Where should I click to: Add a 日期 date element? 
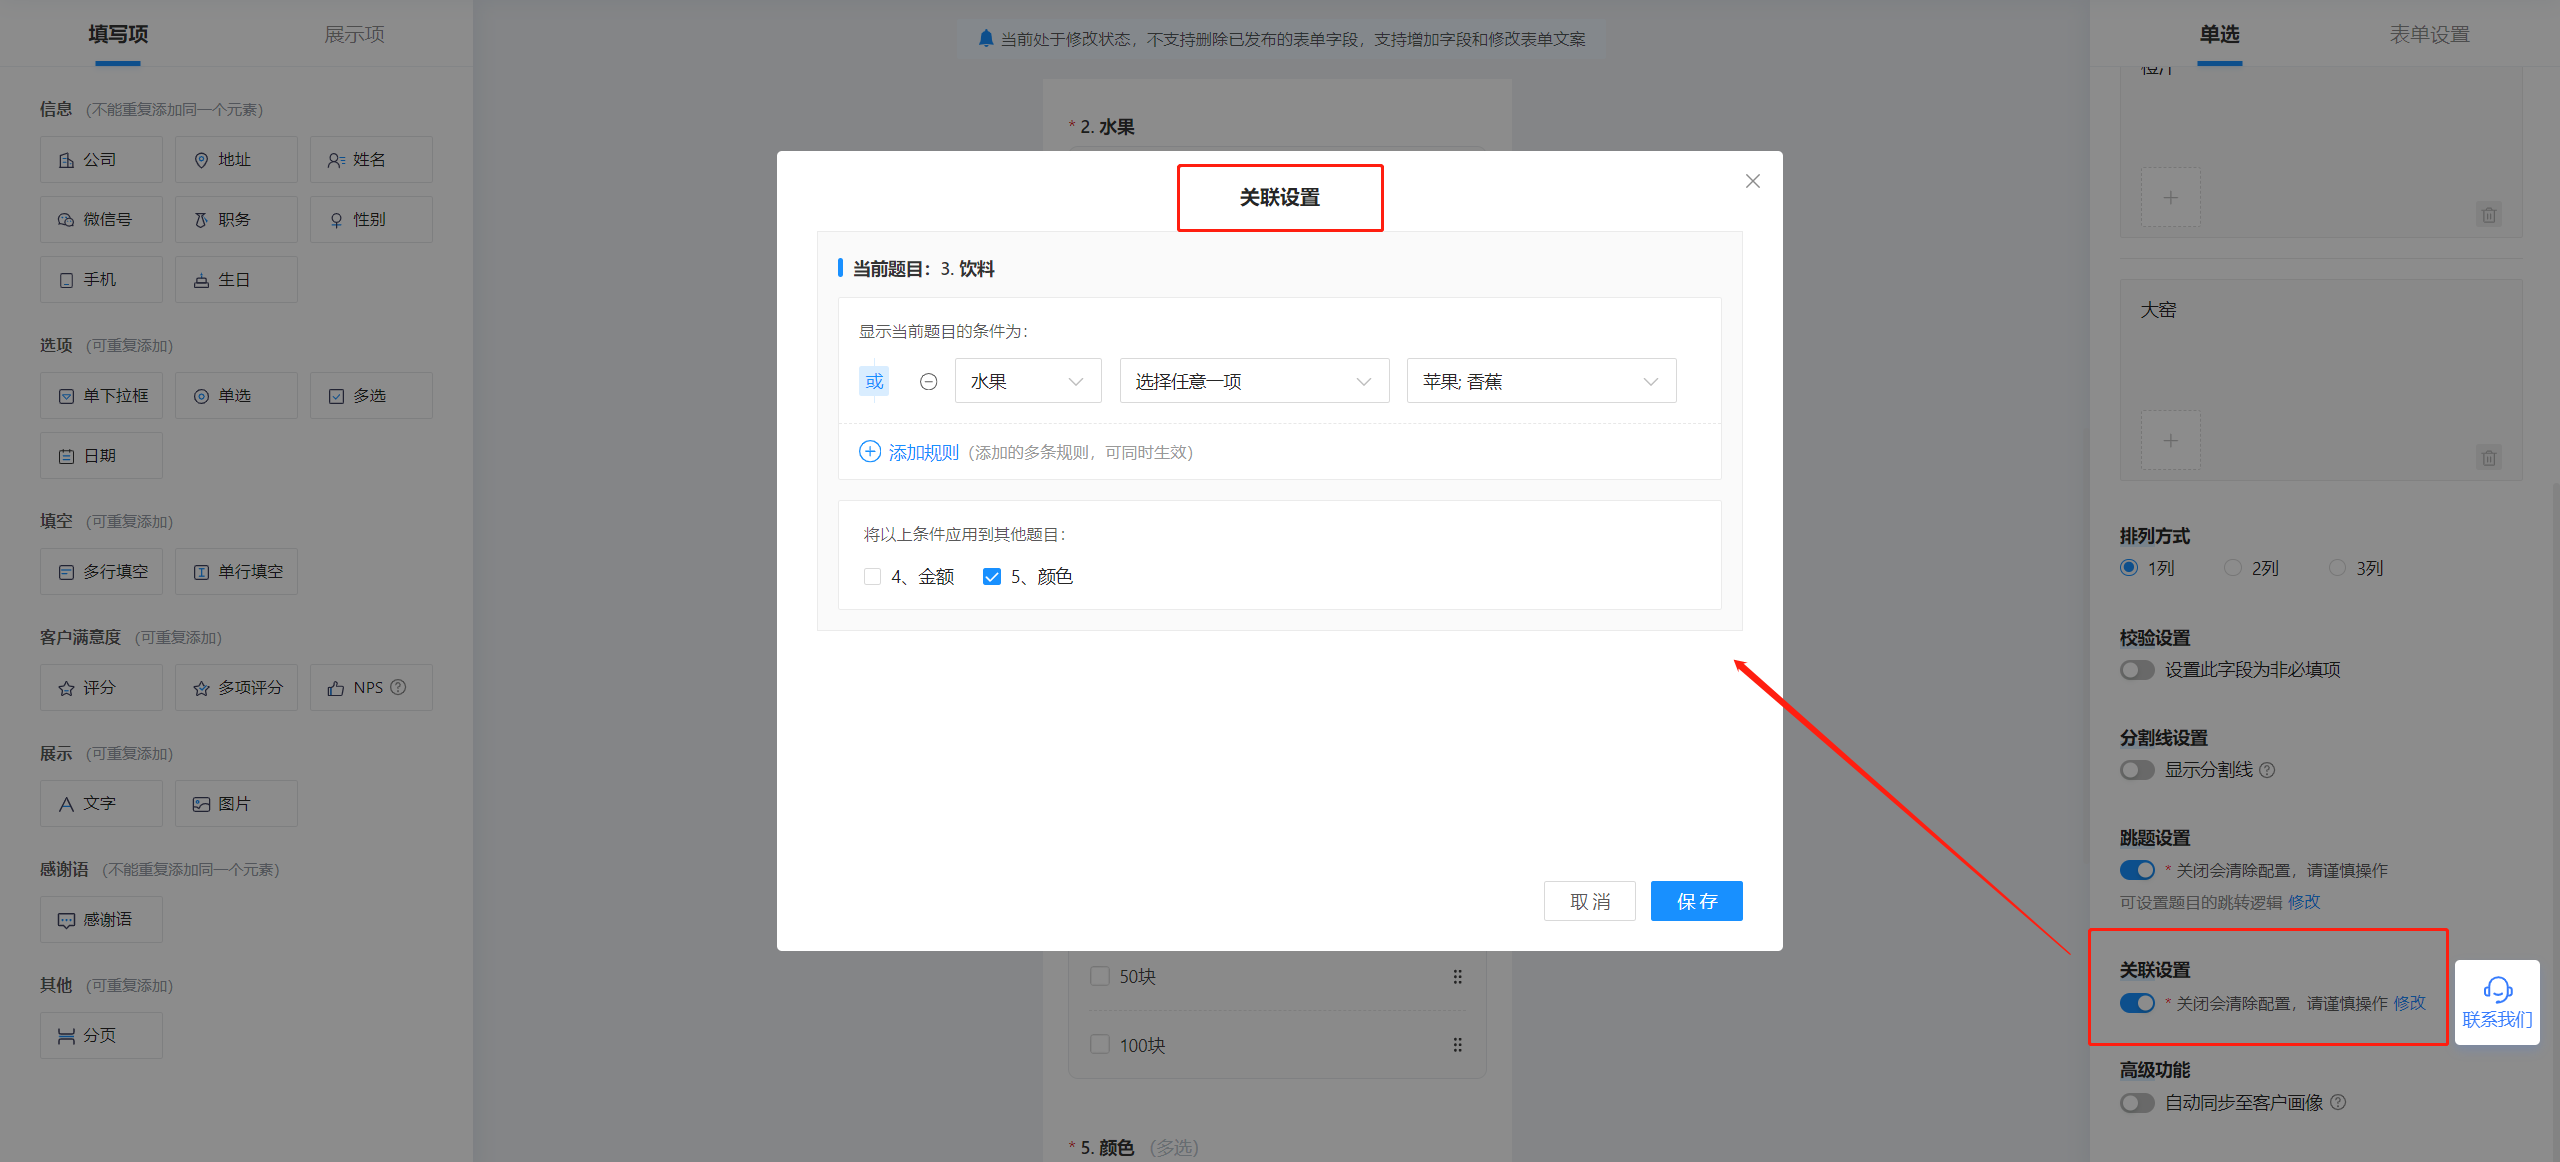click(x=101, y=456)
